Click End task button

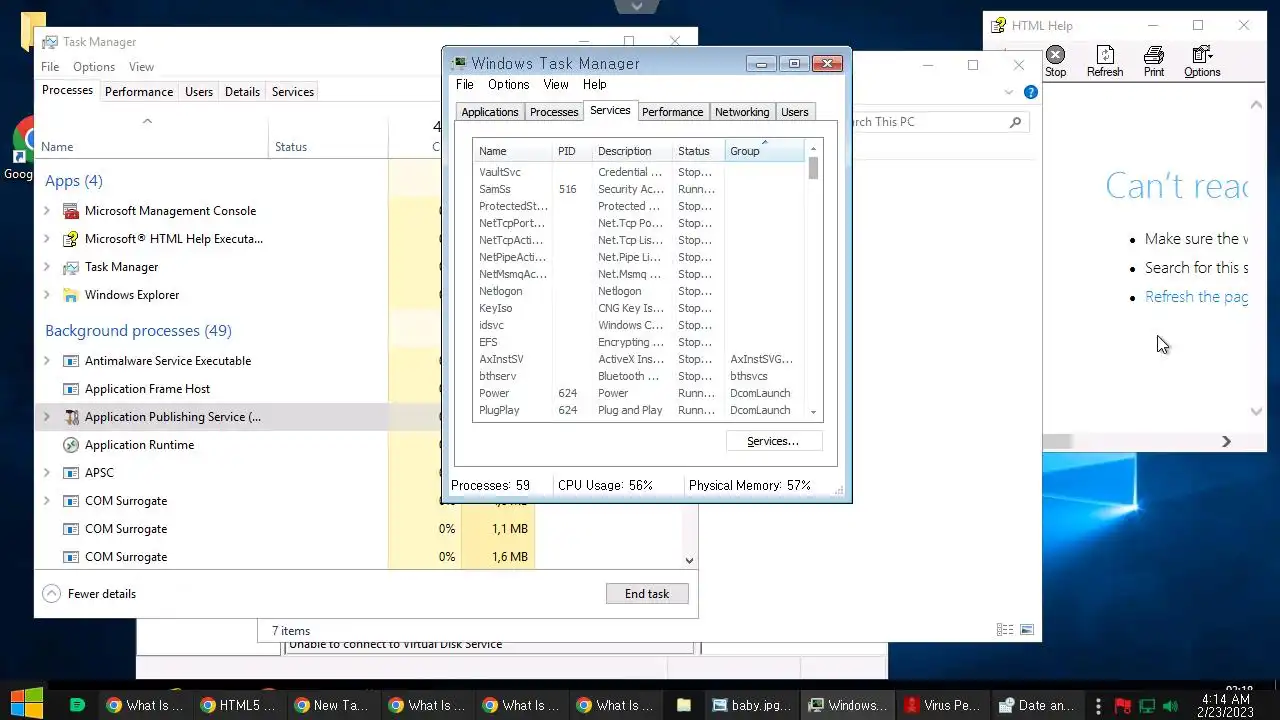tap(647, 594)
